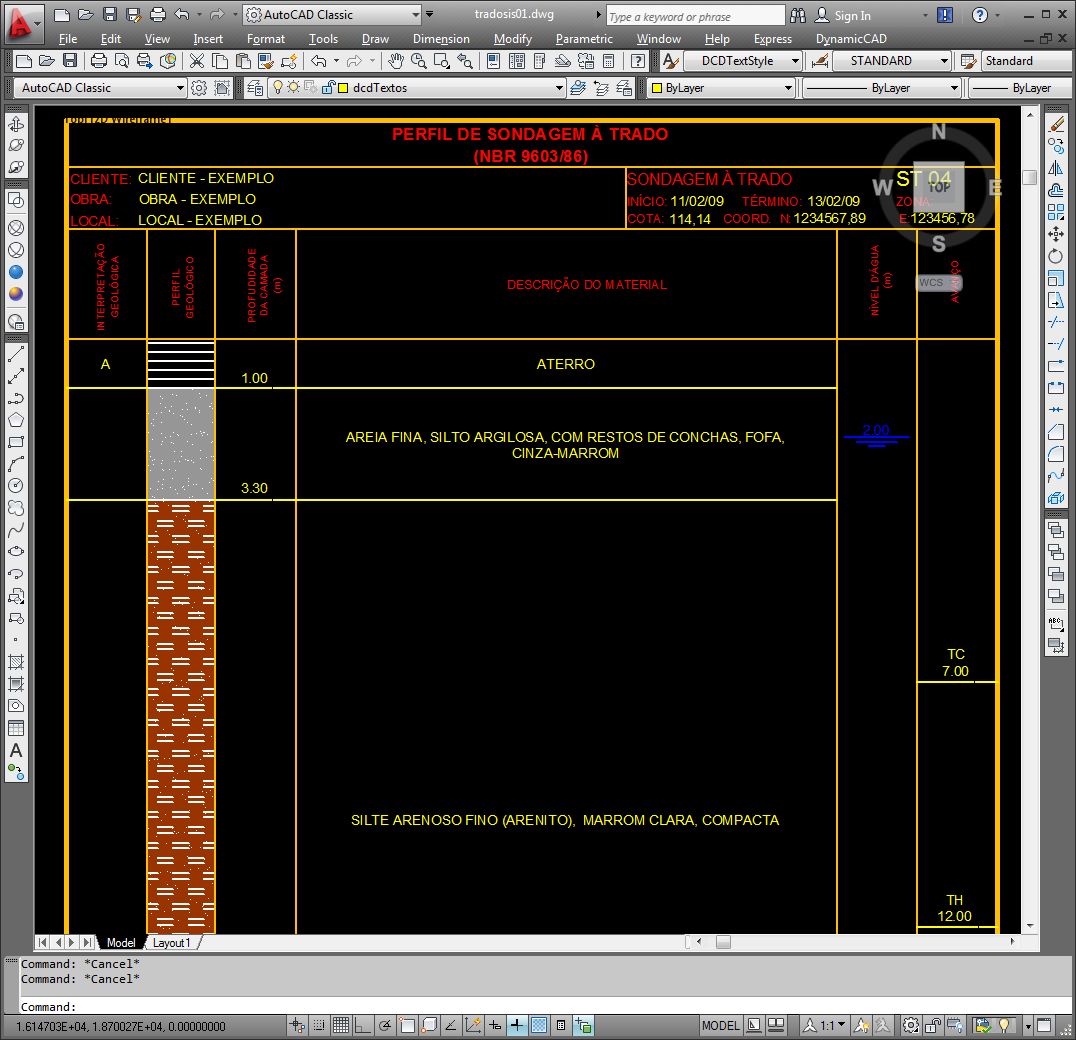The width and height of the screenshot is (1076, 1040).
Task: Select the Multiline Text tool
Action: pyautogui.click(x=16, y=750)
